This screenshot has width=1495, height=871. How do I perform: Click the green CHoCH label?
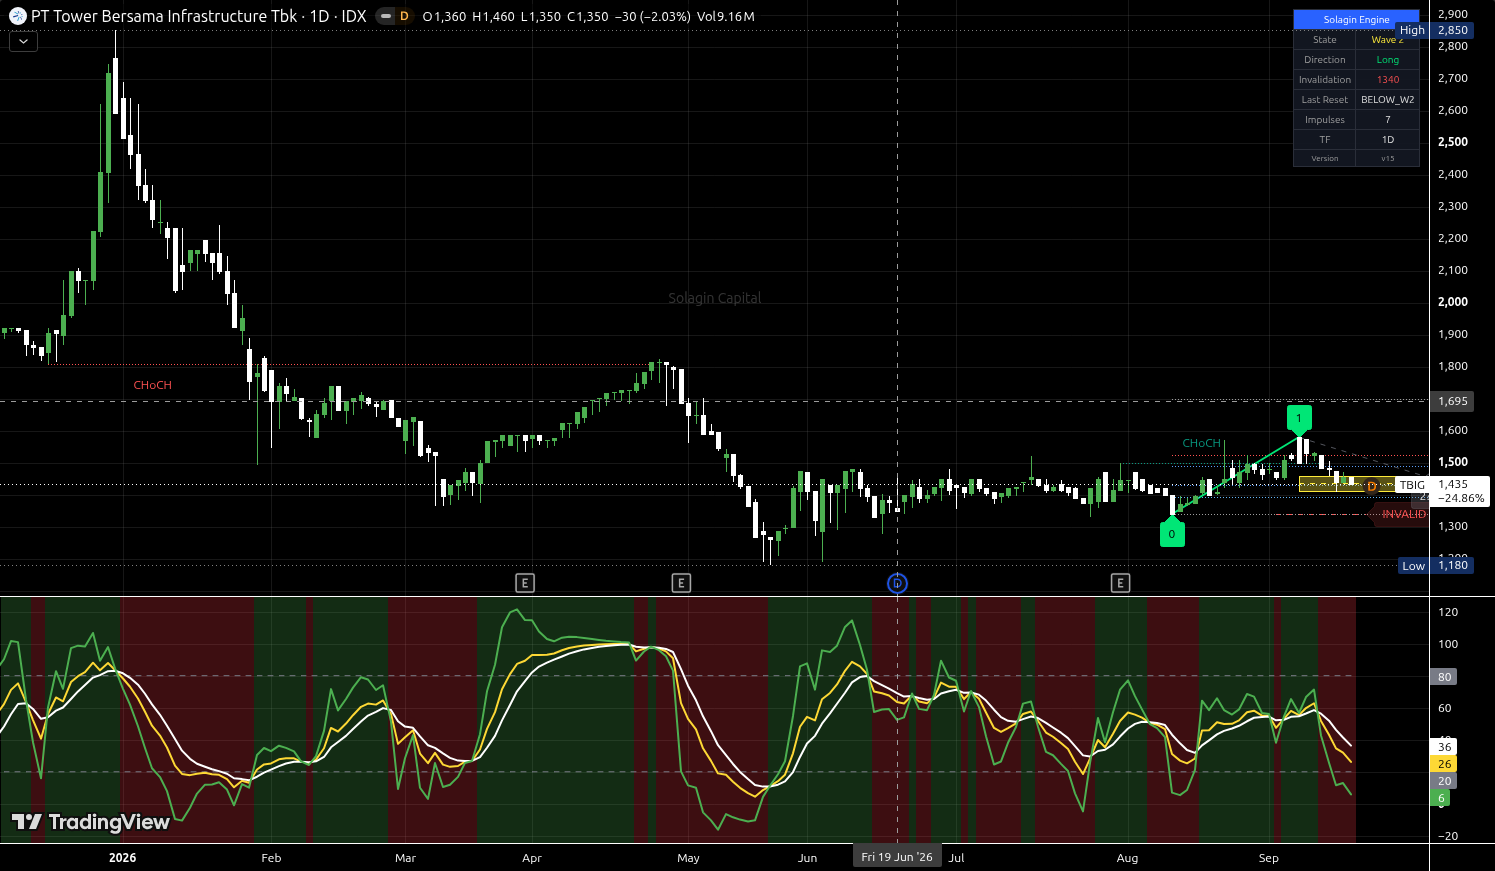[x=1201, y=443]
